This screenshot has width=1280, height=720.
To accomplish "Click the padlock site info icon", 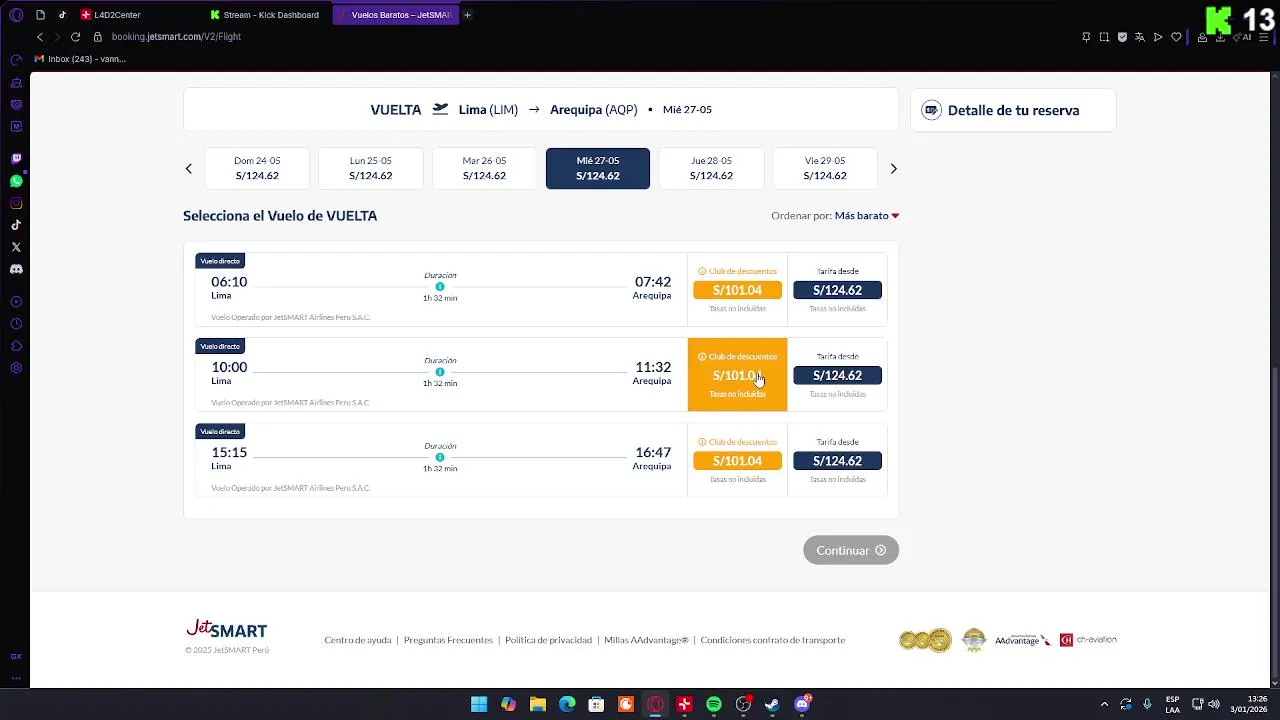I will [98, 37].
